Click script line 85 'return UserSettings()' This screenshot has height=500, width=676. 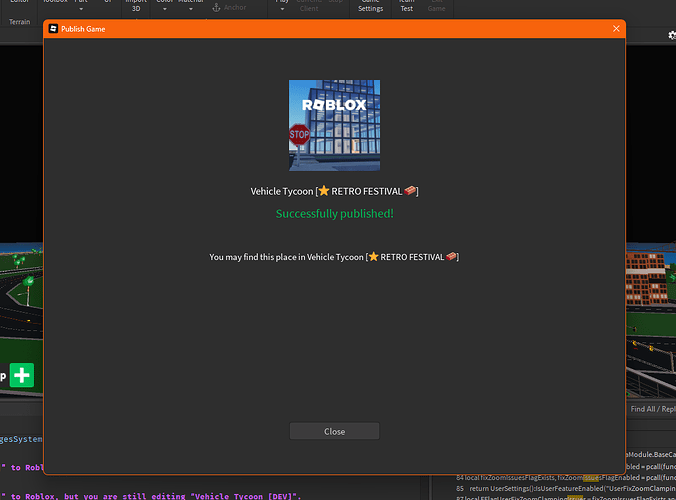[566, 488]
